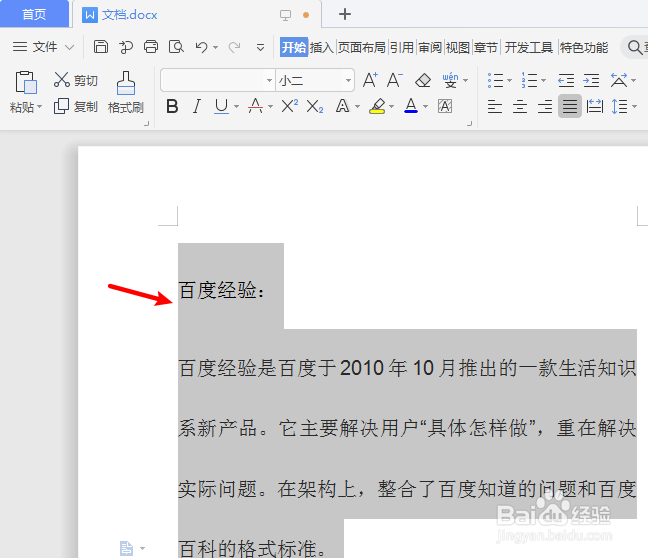Expand the quick access toolbar customize arrow
648x558 pixels.
pyautogui.click(x=260, y=48)
